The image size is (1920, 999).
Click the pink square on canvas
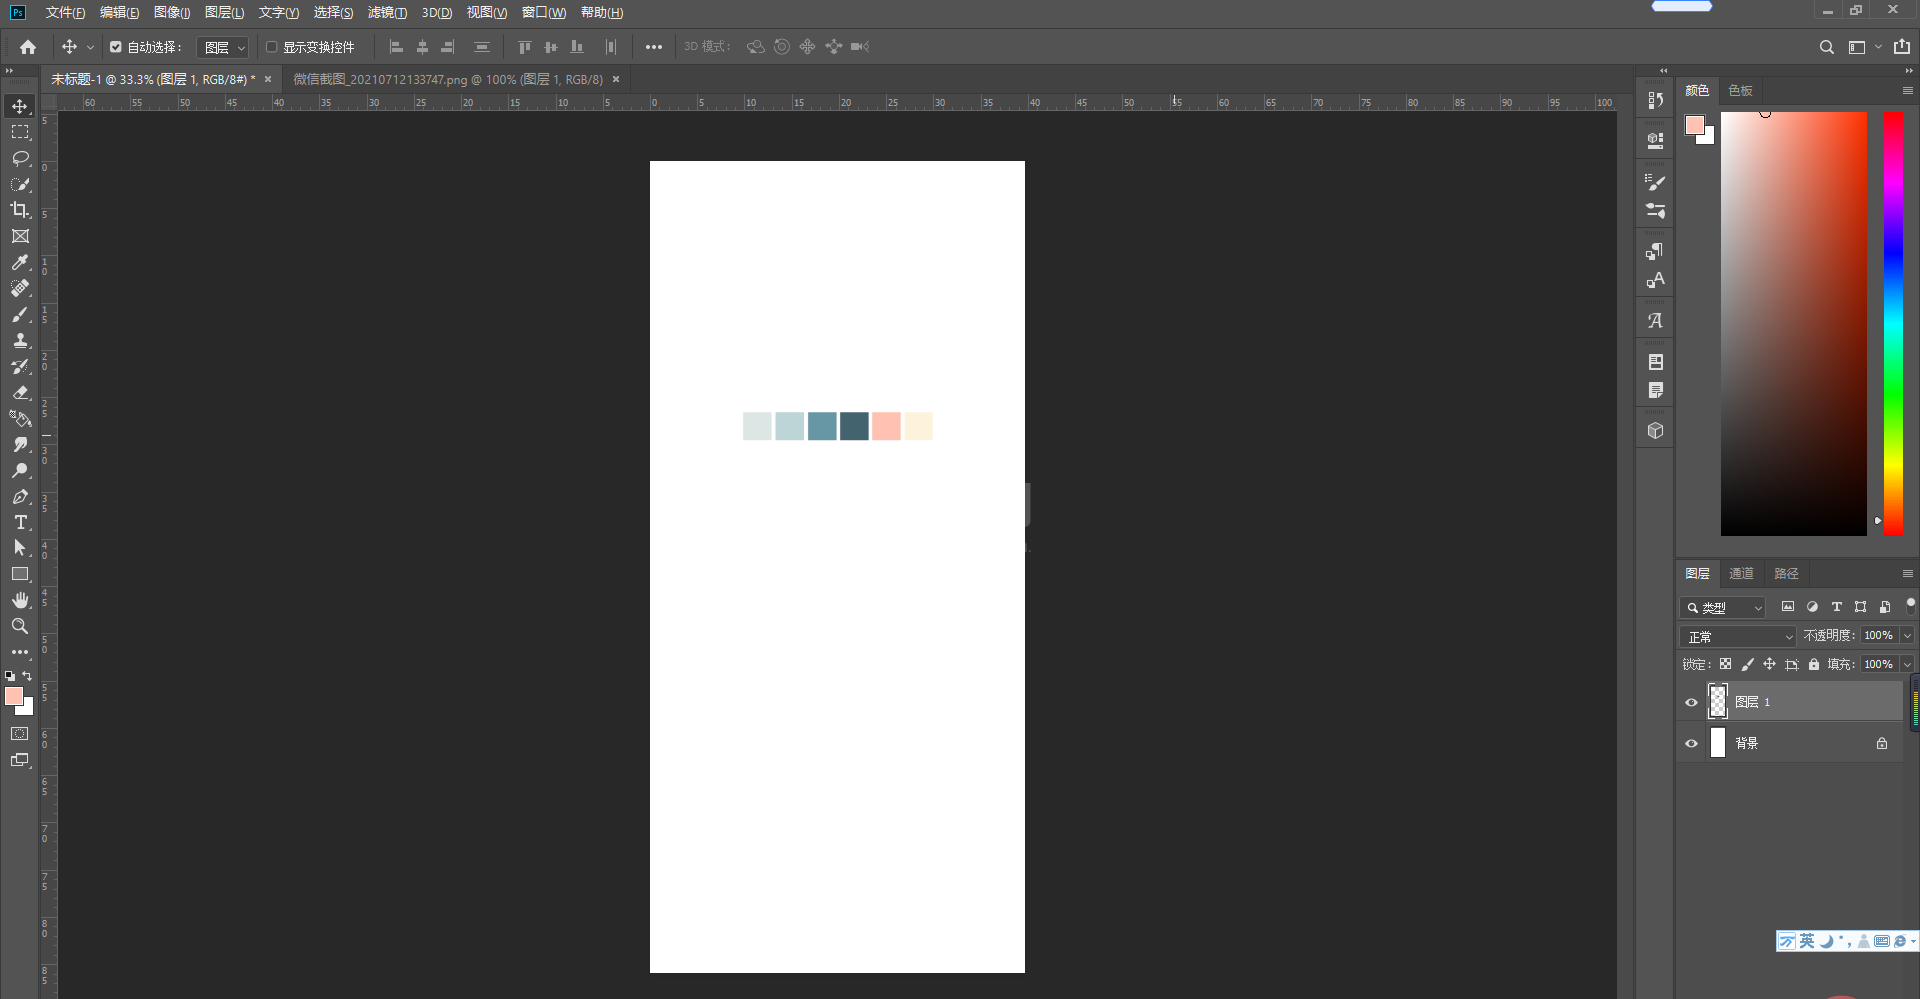pos(886,426)
